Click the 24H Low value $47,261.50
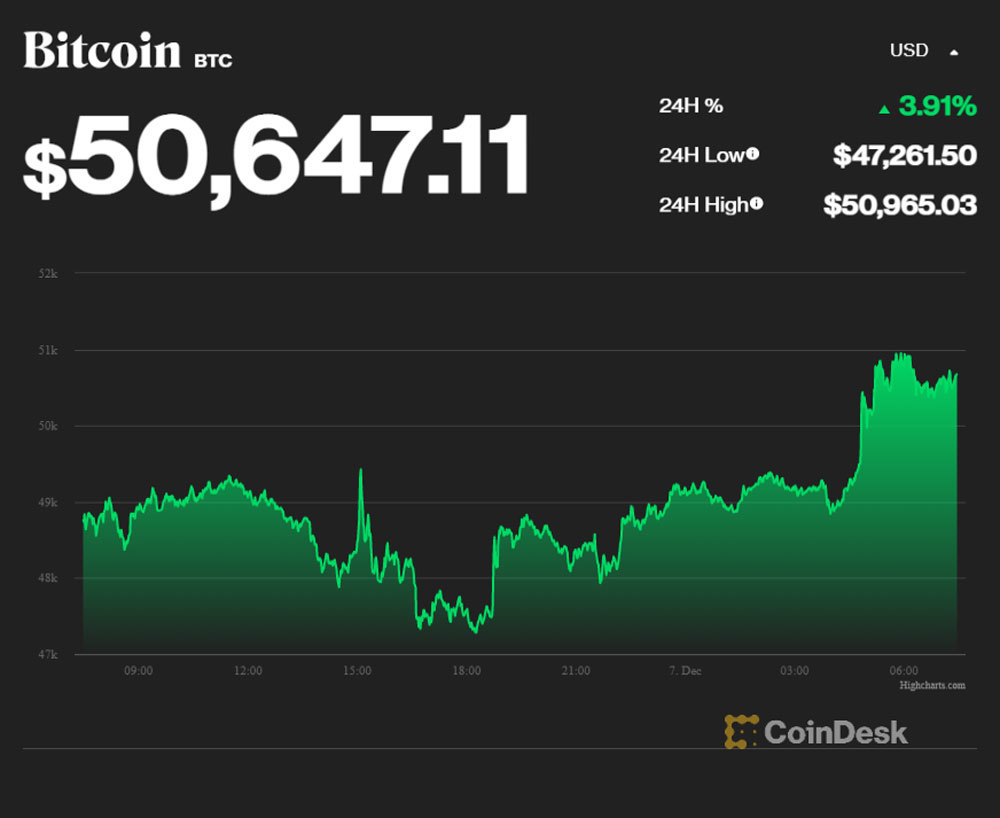Screen dimensions: 1000x818 click(905, 155)
